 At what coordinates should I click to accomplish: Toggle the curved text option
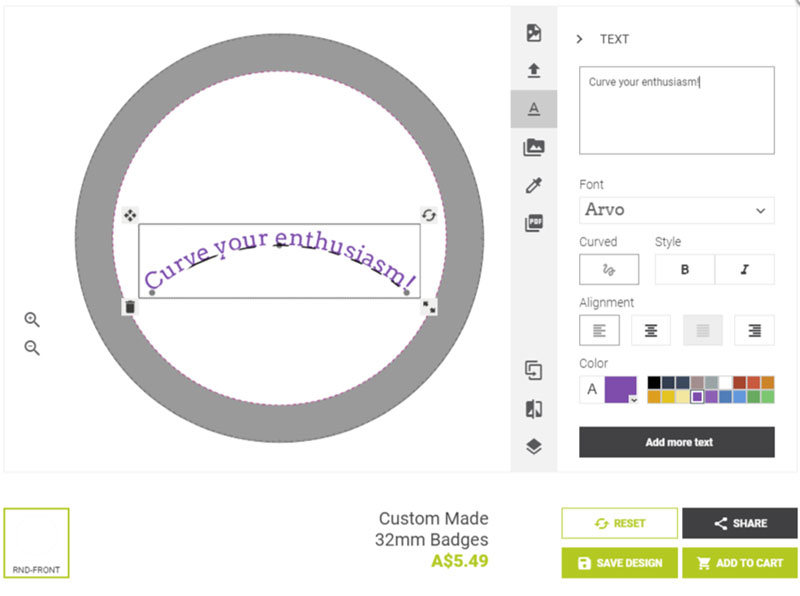click(x=608, y=270)
